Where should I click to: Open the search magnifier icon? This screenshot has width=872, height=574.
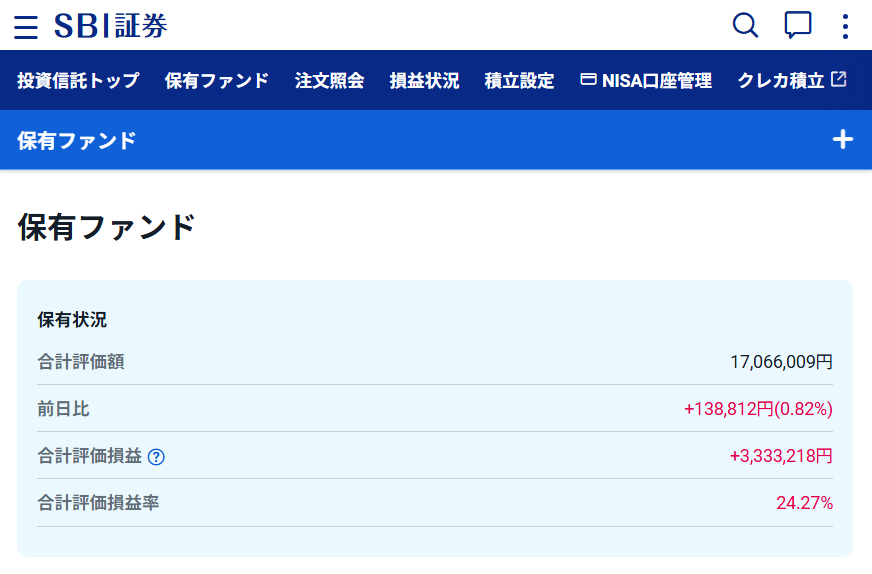(745, 26)
